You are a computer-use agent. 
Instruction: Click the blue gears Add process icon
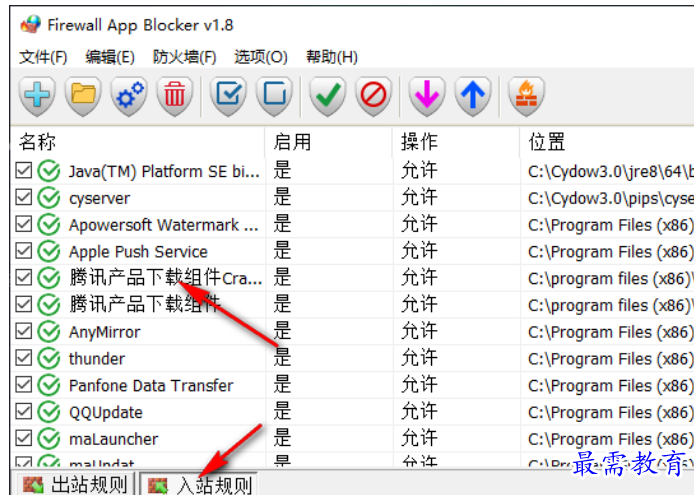(x=129, y=96)
